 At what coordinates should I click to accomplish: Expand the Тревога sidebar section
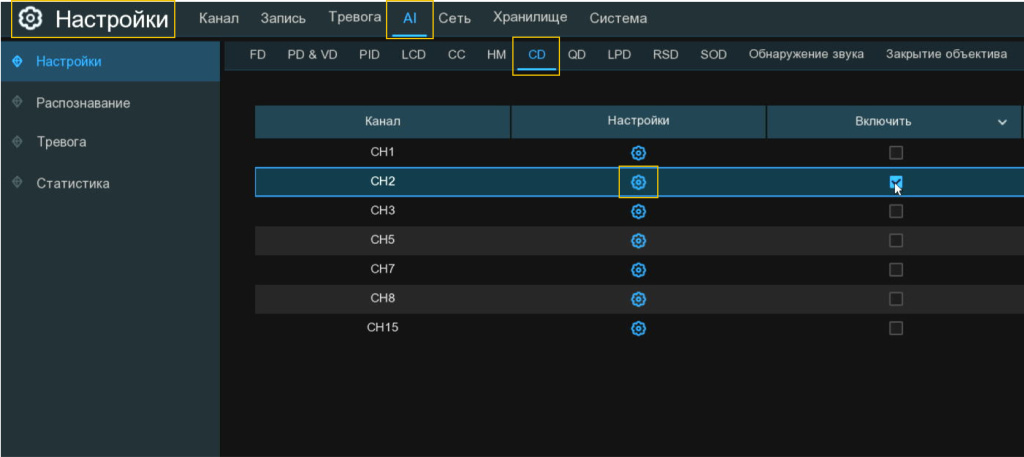click(x=61, y=142)
